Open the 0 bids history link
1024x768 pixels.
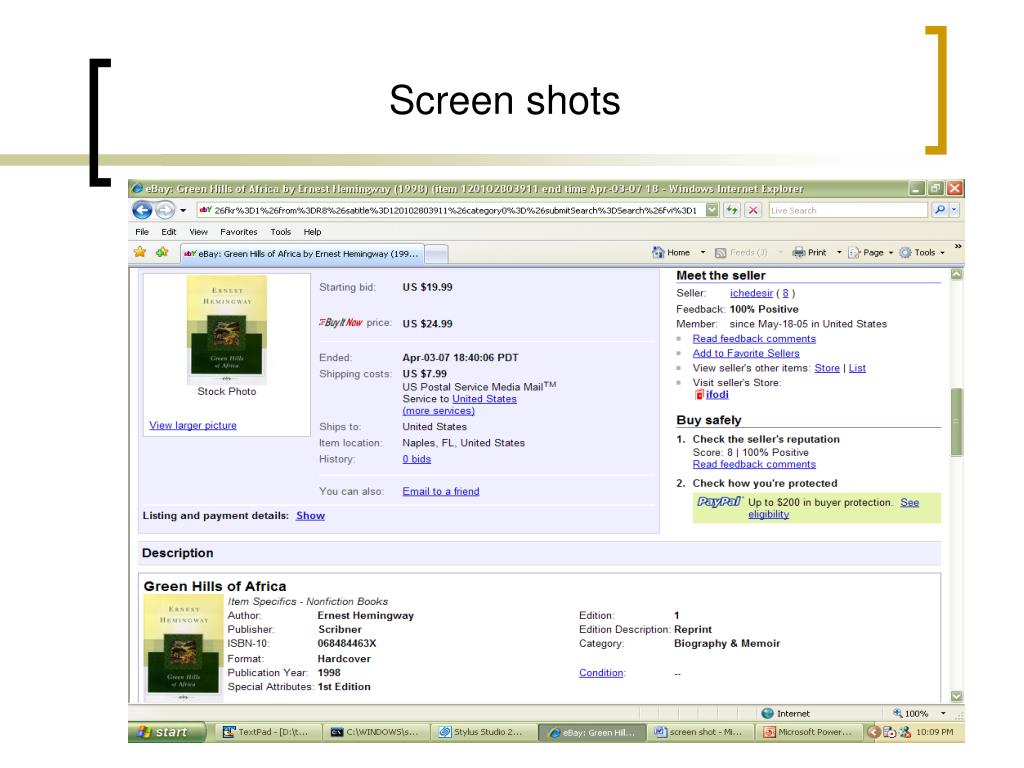pyautogui.click(x=417, y=459)
